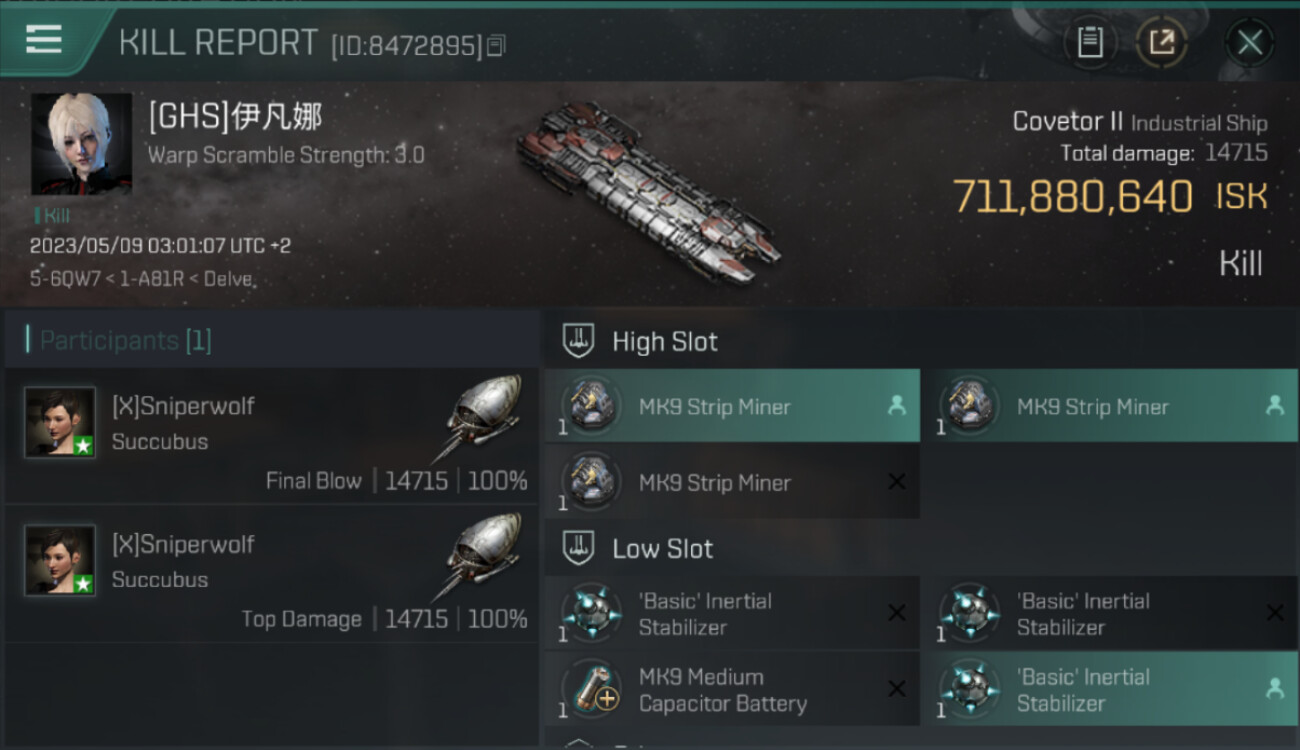1300x750 pixels.
Task: Open the clipboard report icon
Action: 1090,42
